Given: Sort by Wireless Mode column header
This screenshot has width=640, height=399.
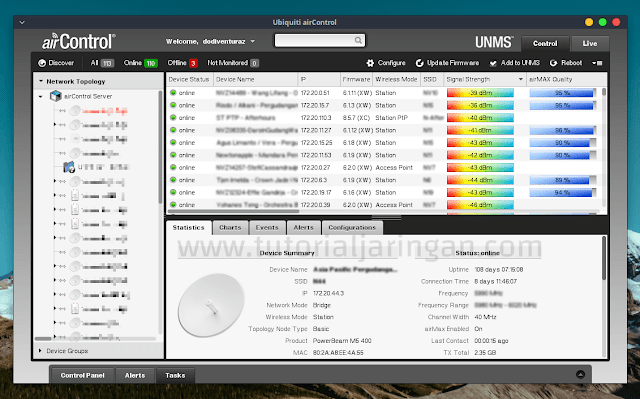Looking at the screenshot, I should pyautogui.click(x=396, y=79).
